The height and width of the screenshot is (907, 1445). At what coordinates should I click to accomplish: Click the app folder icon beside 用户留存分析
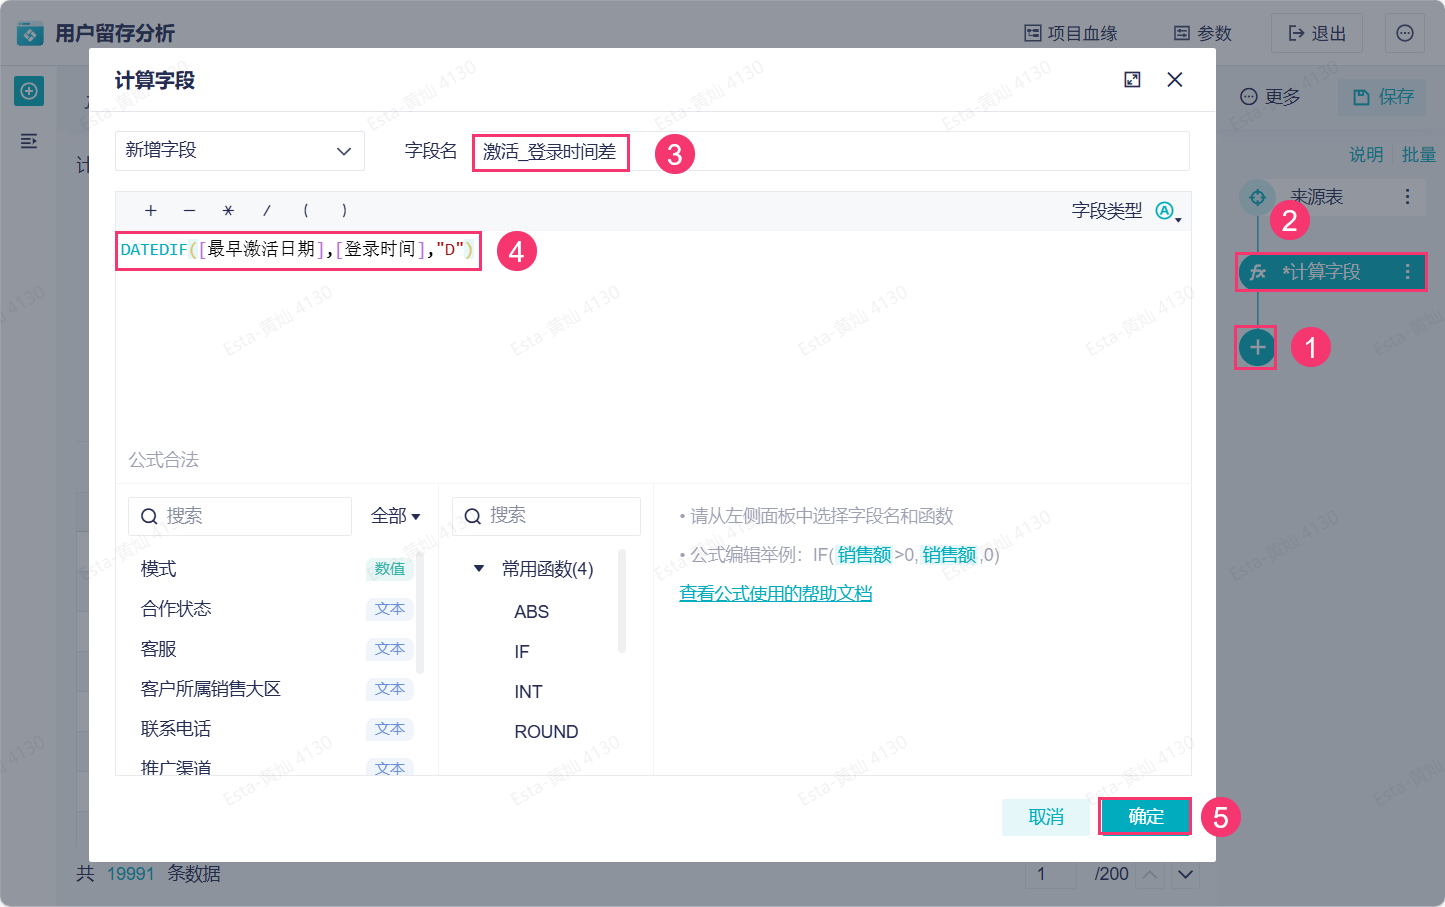[30, 34]
